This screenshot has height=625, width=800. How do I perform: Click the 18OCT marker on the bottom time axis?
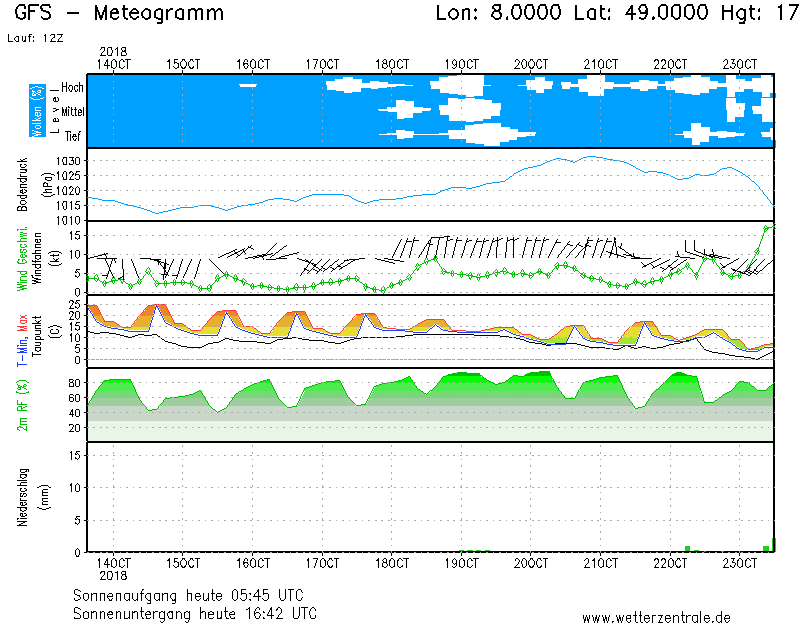[x=392, y=564]
